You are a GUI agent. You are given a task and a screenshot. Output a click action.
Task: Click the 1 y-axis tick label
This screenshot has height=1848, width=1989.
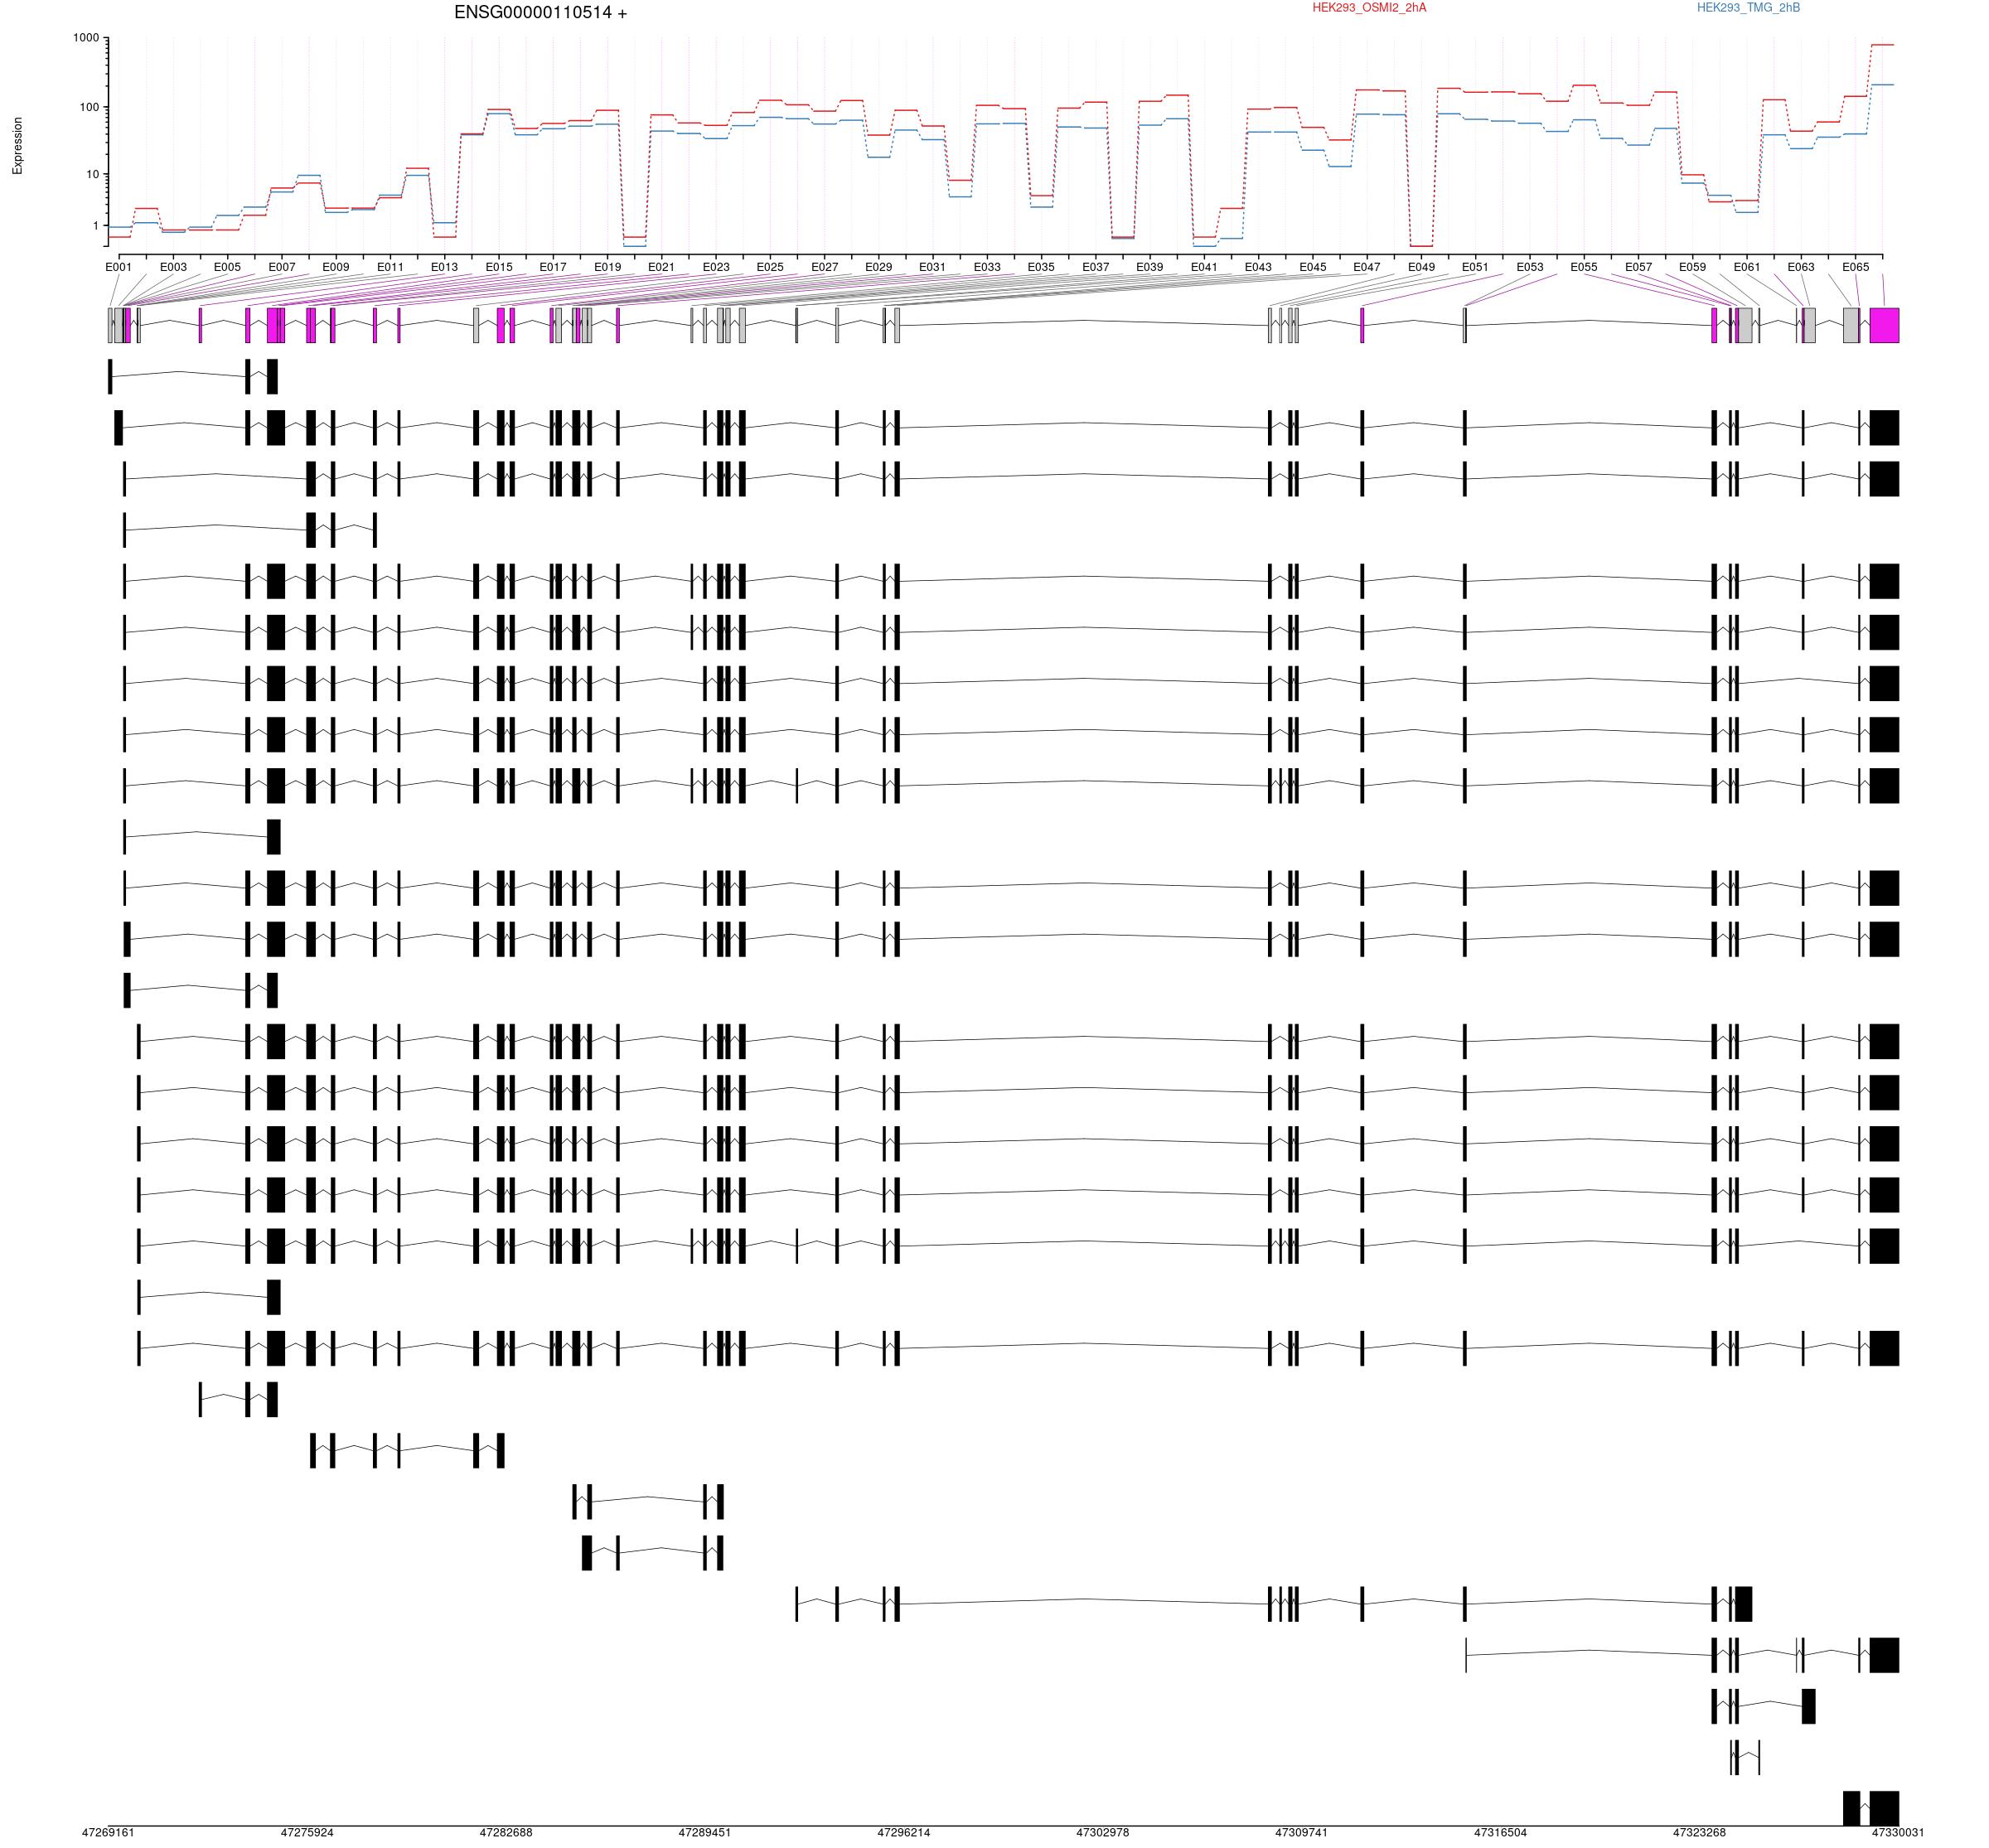point(96,226)
